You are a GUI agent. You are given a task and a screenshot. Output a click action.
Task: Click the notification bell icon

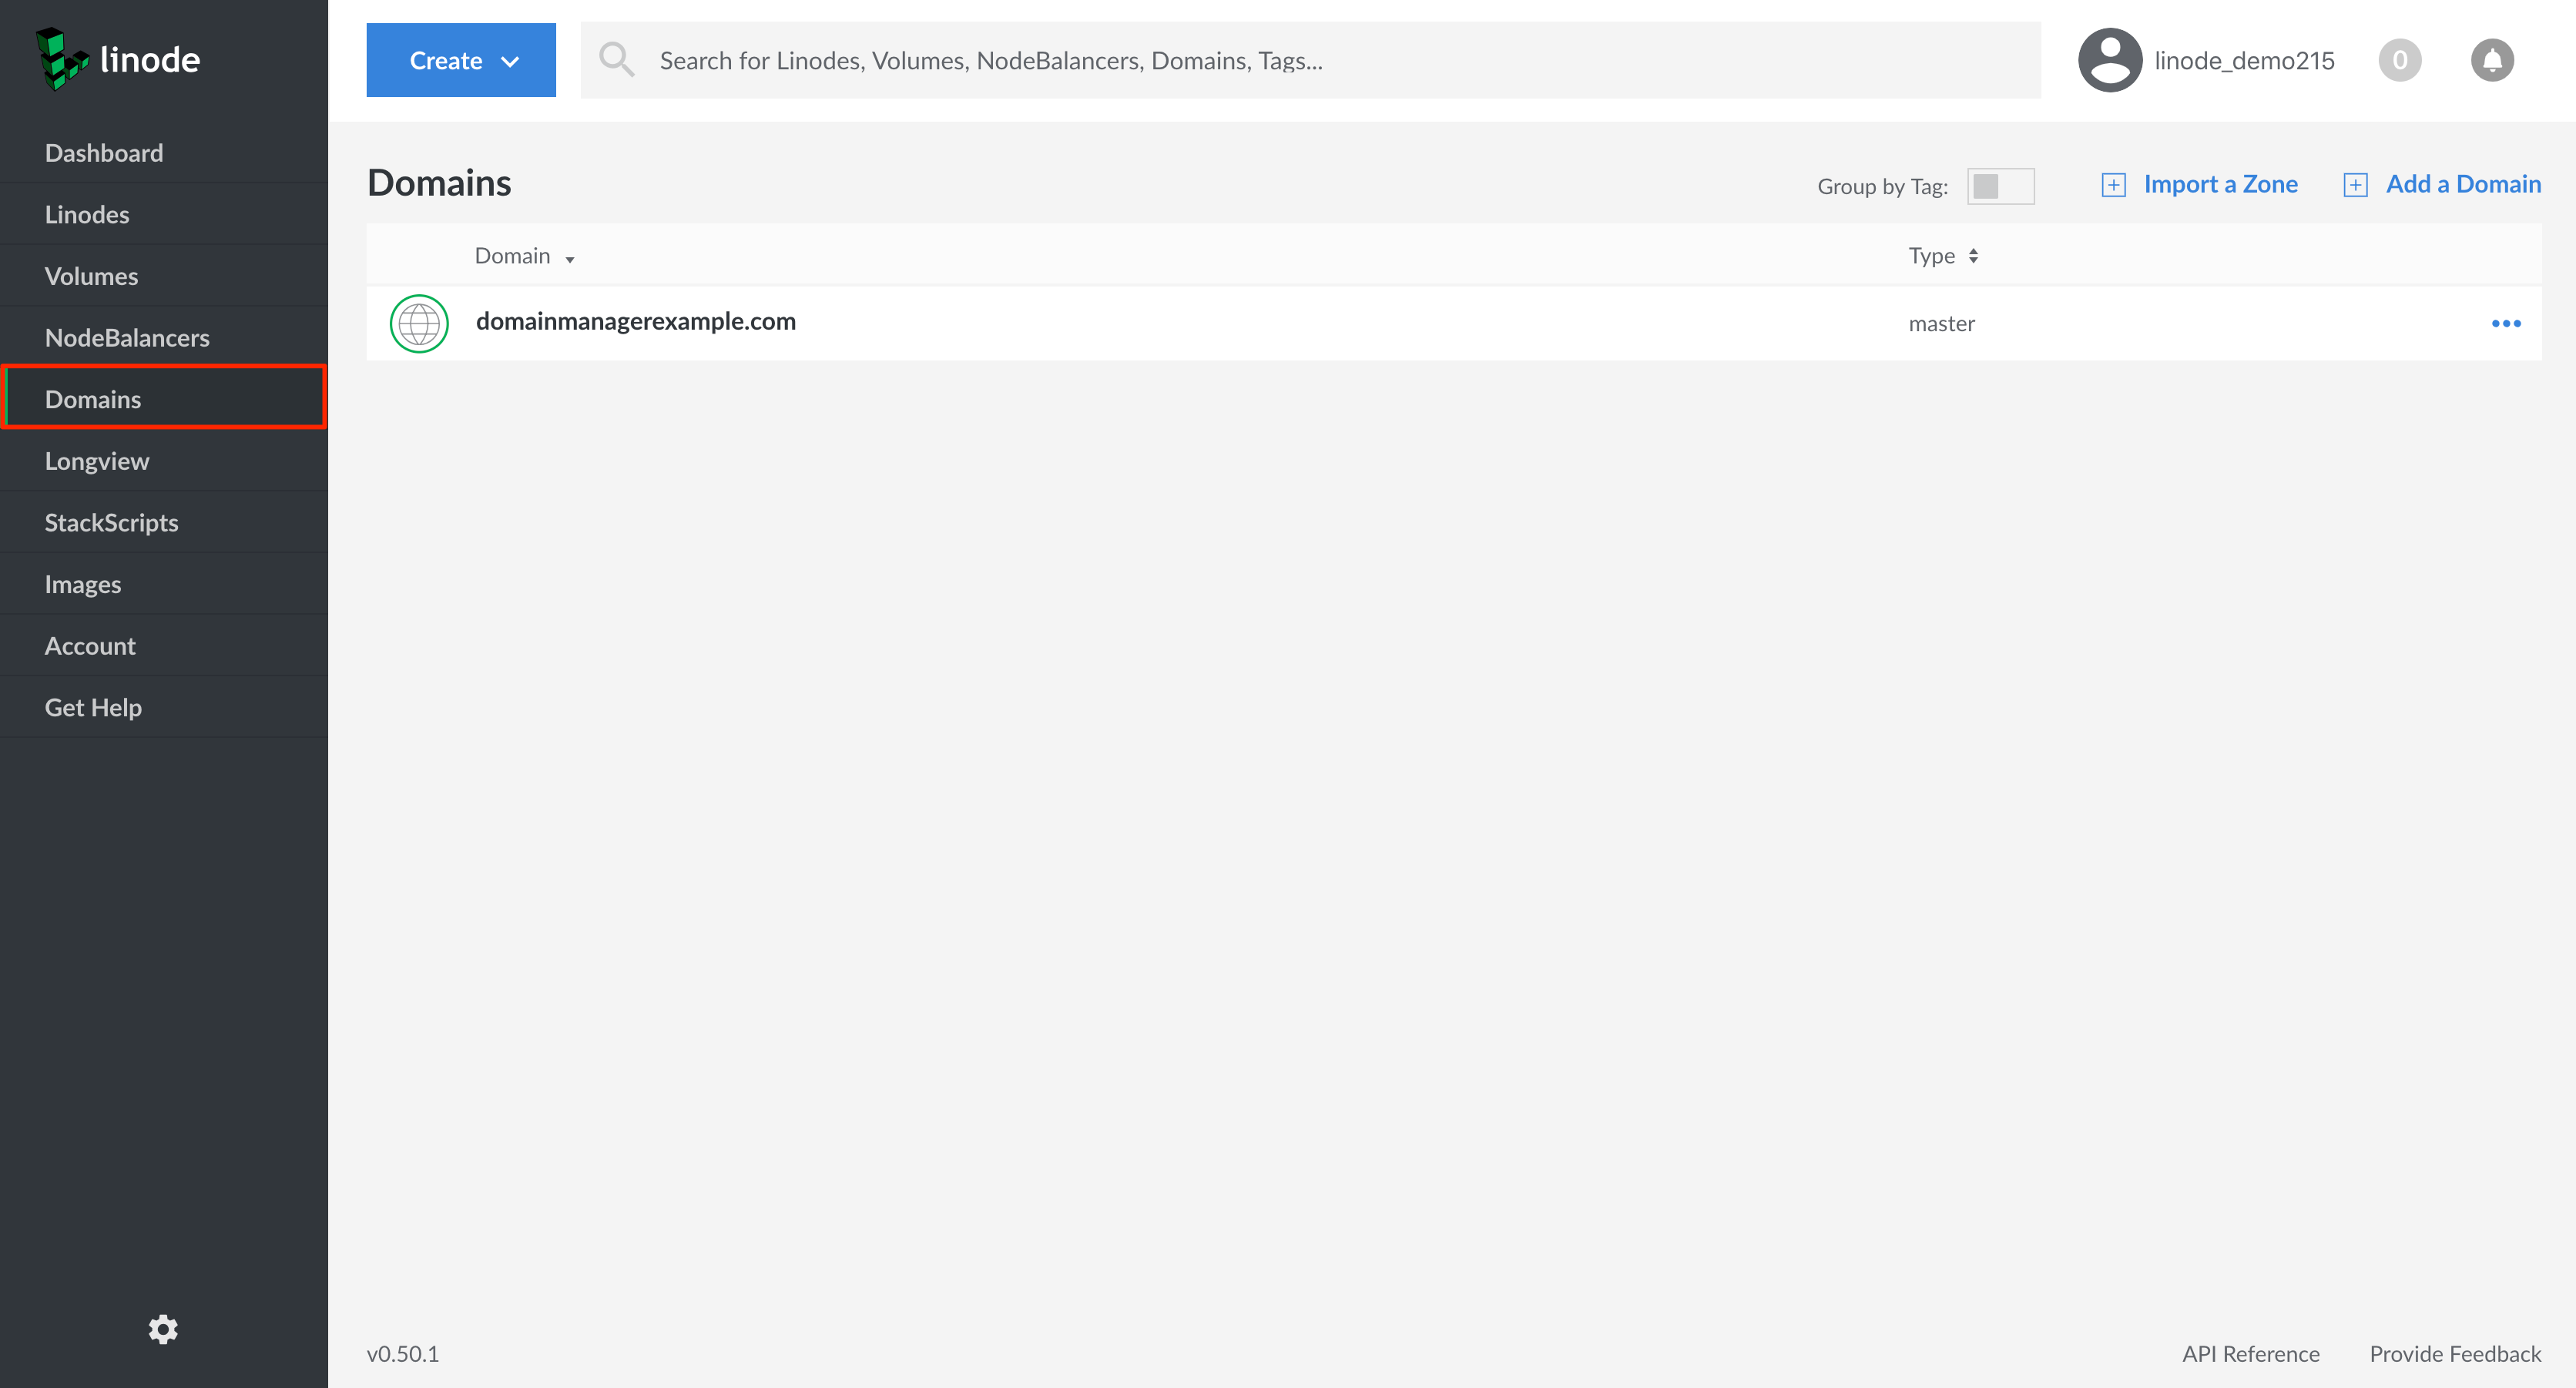tap(2491, 60)
